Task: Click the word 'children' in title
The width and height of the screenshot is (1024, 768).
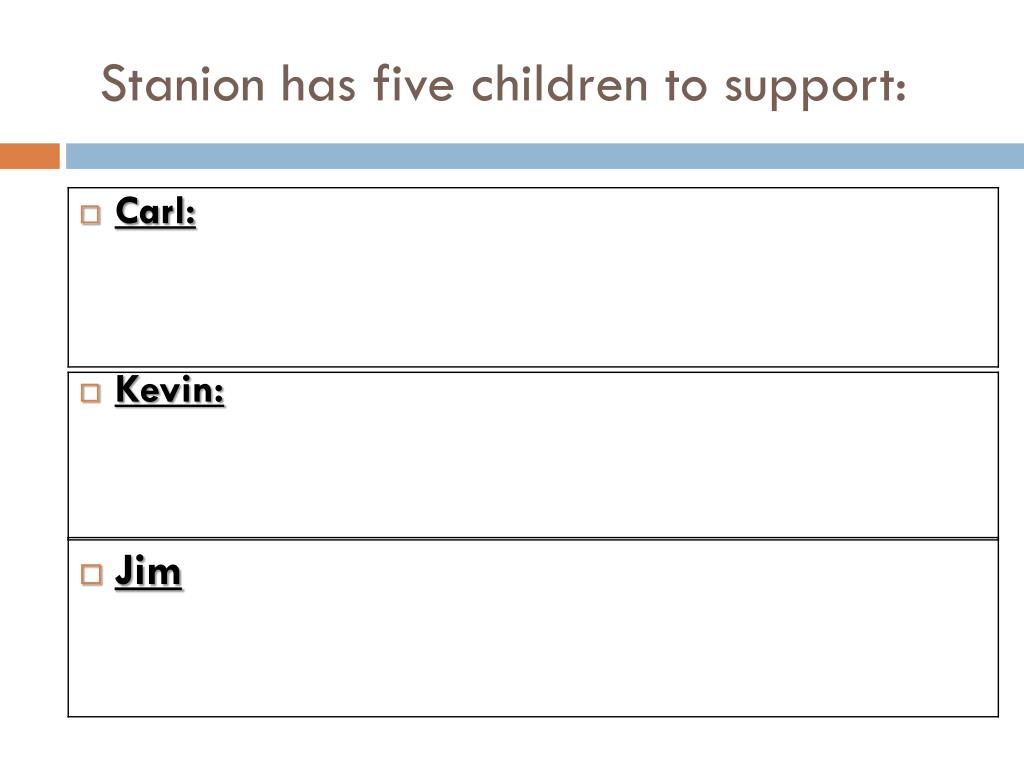Action: coord(560,84)
